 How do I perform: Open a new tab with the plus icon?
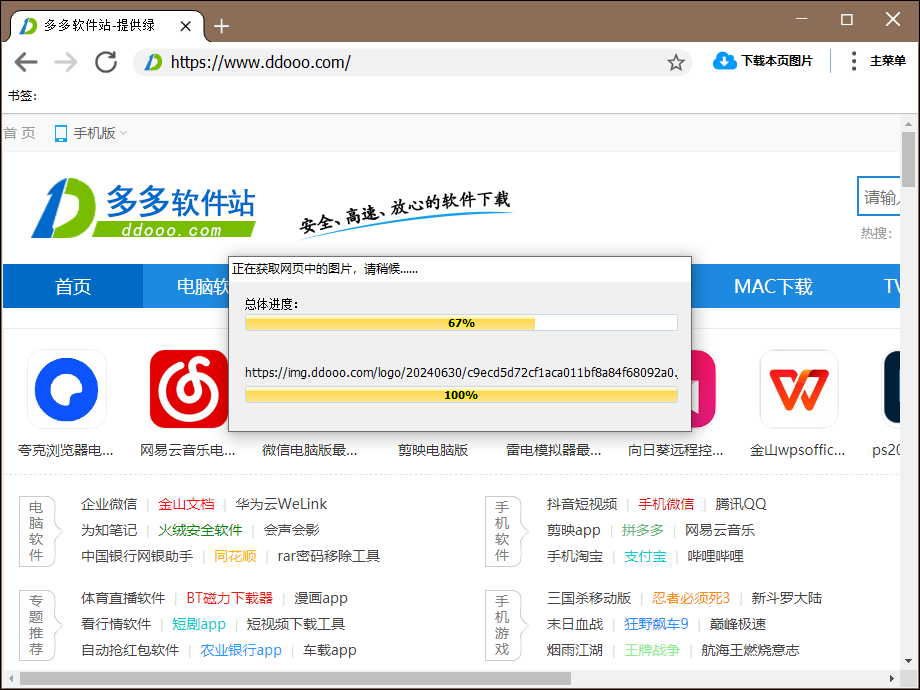click(x=221, y=26)
